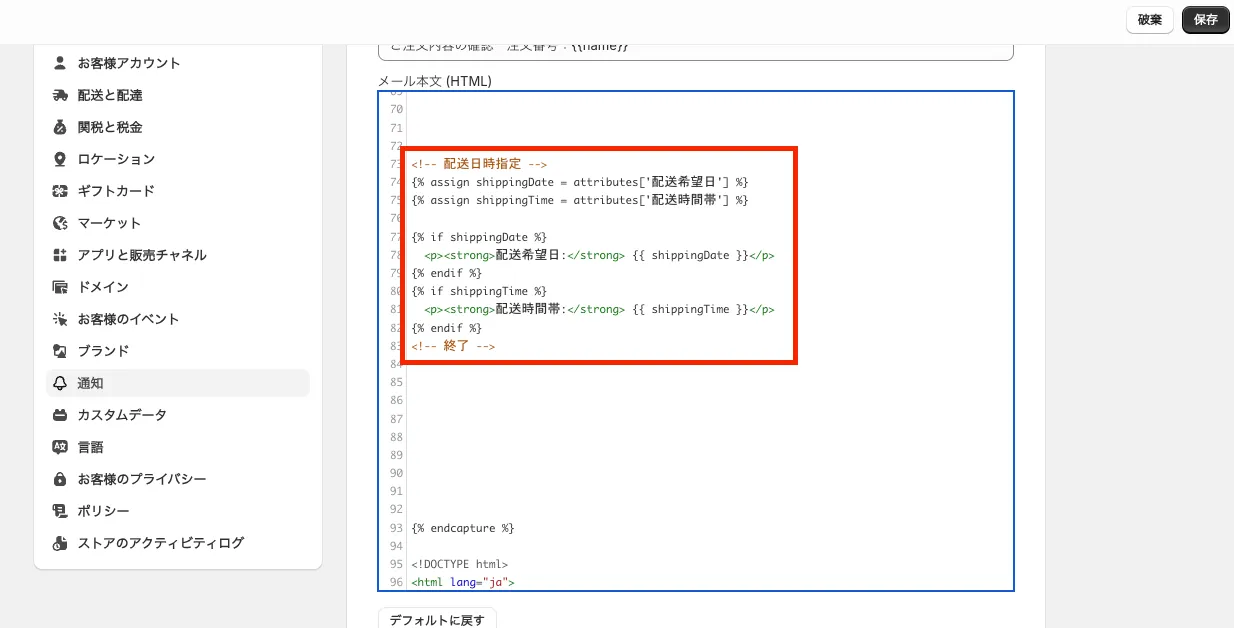
Task: Select the 通知 sidebar item
Action: coord(178,383)
